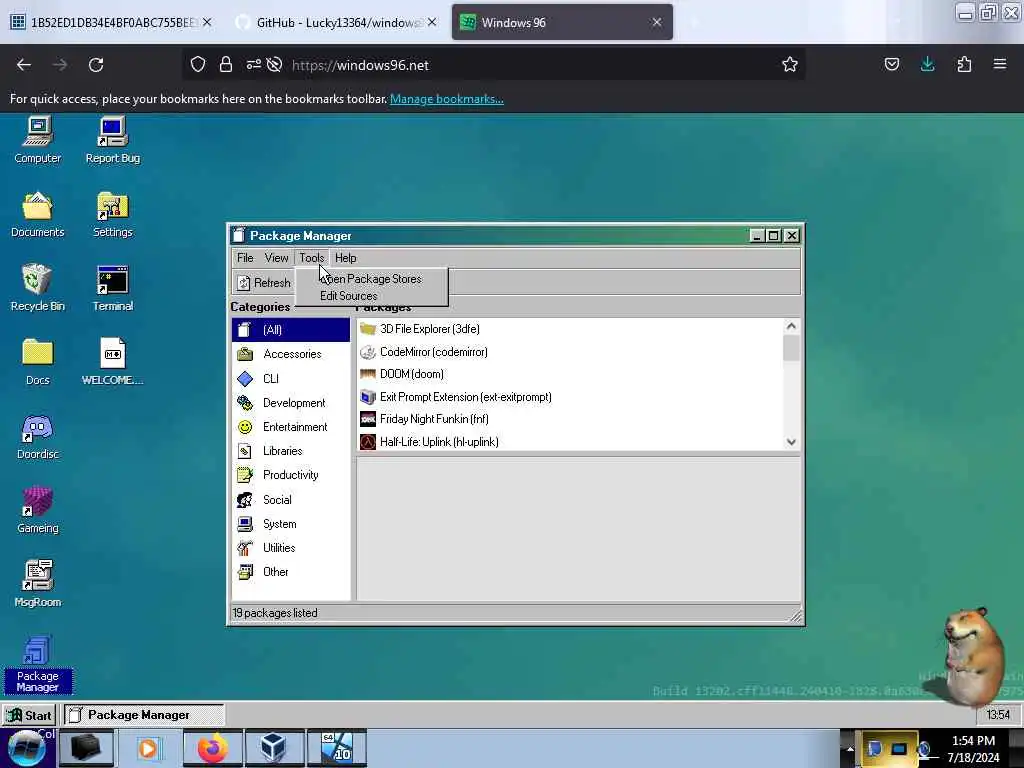Click the site padlock security icon
1024x768 pixels.
click(x=226, y=65)
